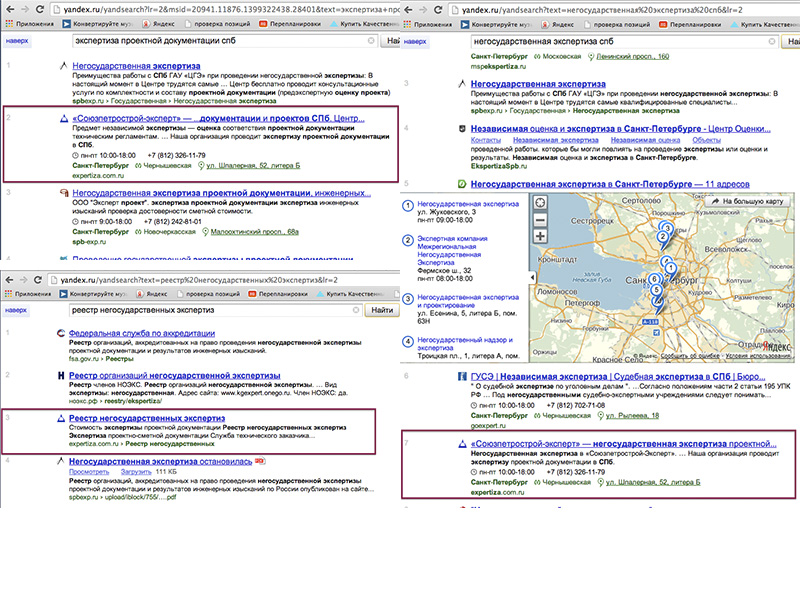This screenshot has width=800, height=600.
Task: Click map pin number 6
Action: [x=654, y=280]
